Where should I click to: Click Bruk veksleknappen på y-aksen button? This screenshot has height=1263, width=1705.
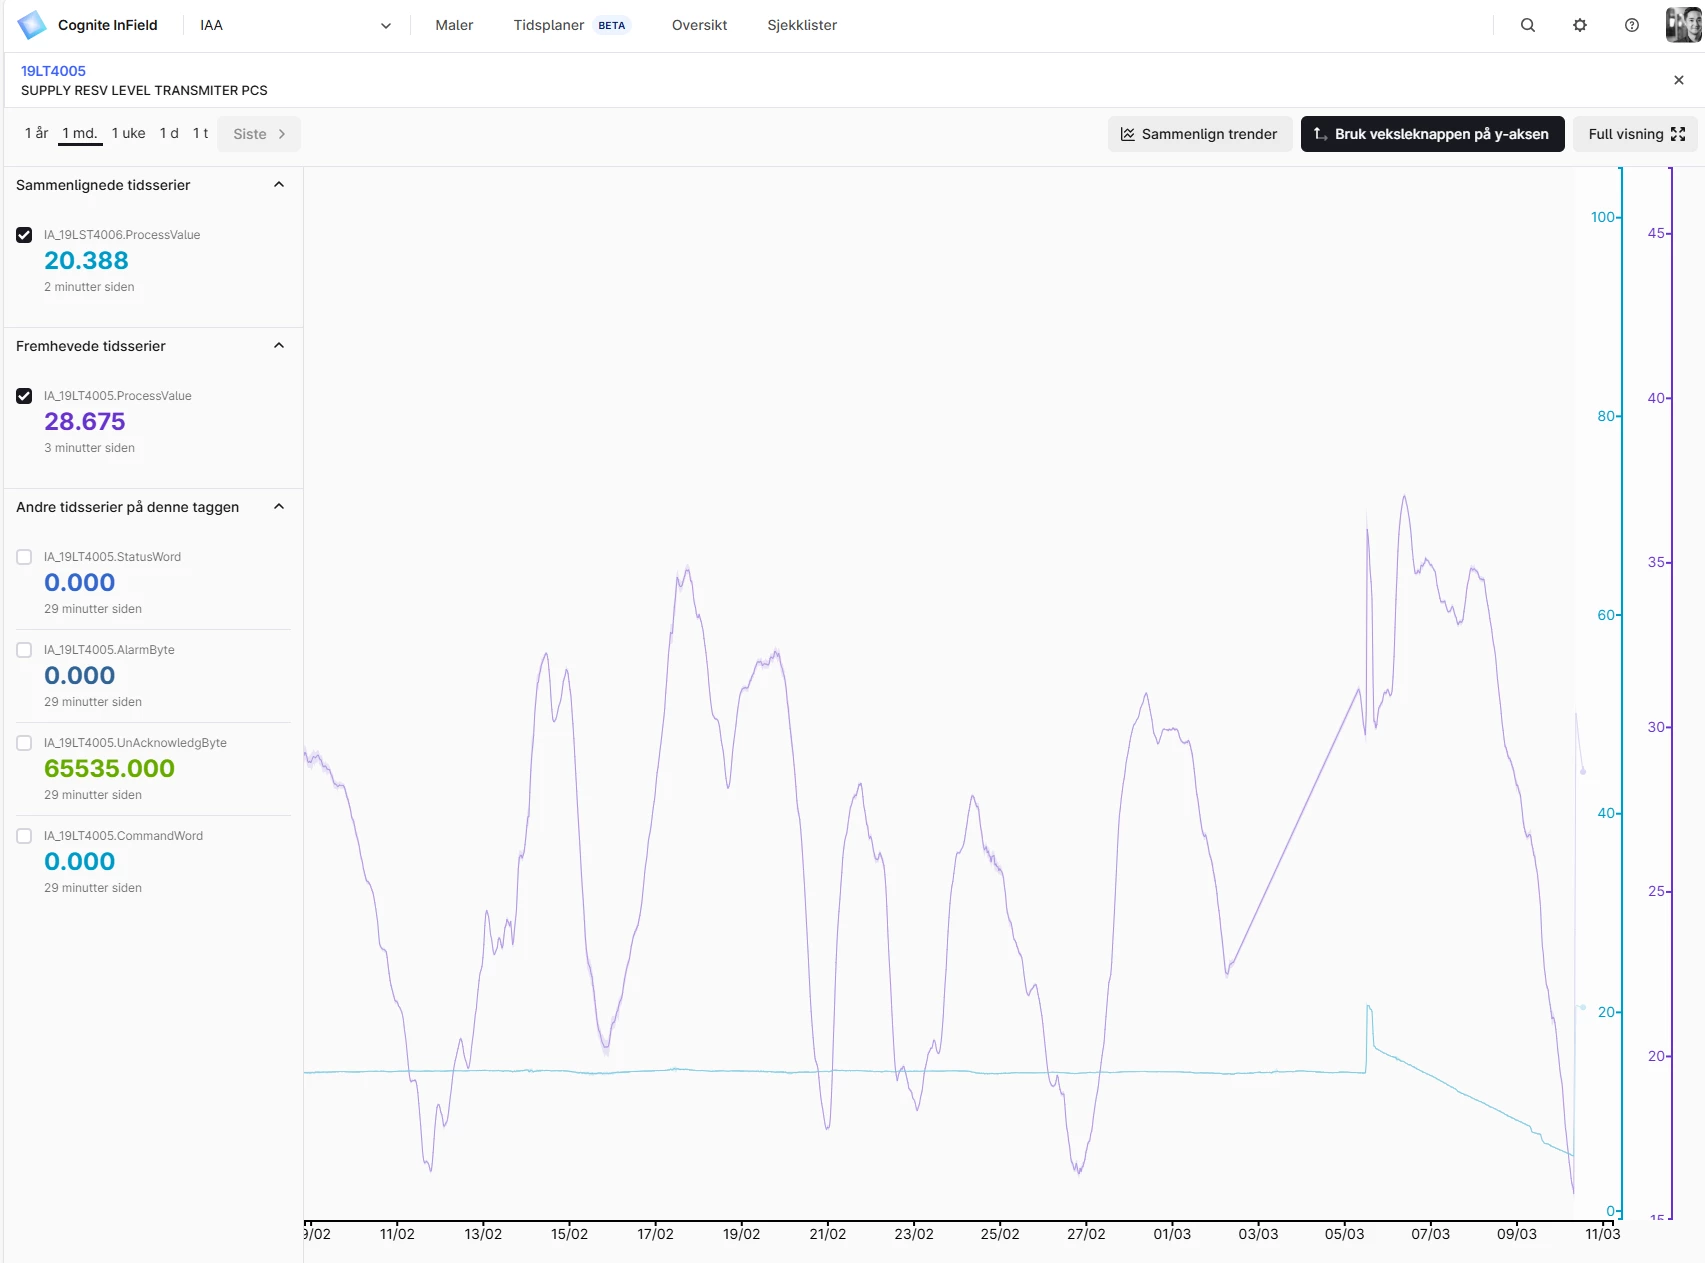pos(1432,134)
